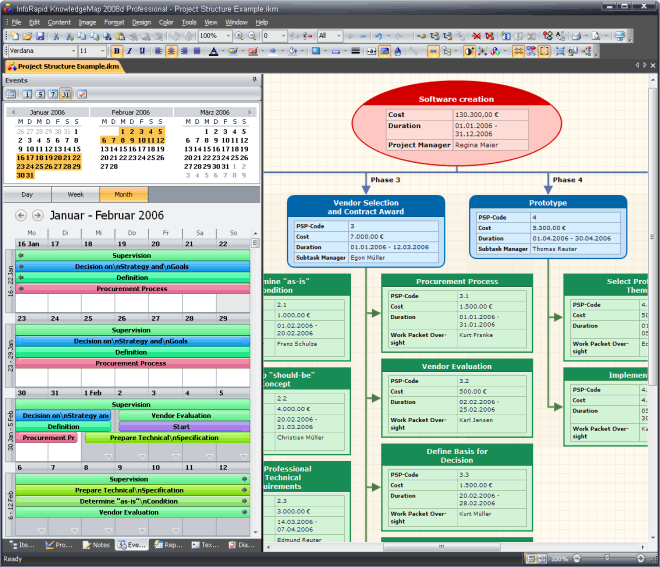Click the Save icon in the toolbar
The image size is (660, 567).
click(x=39, y=36)
